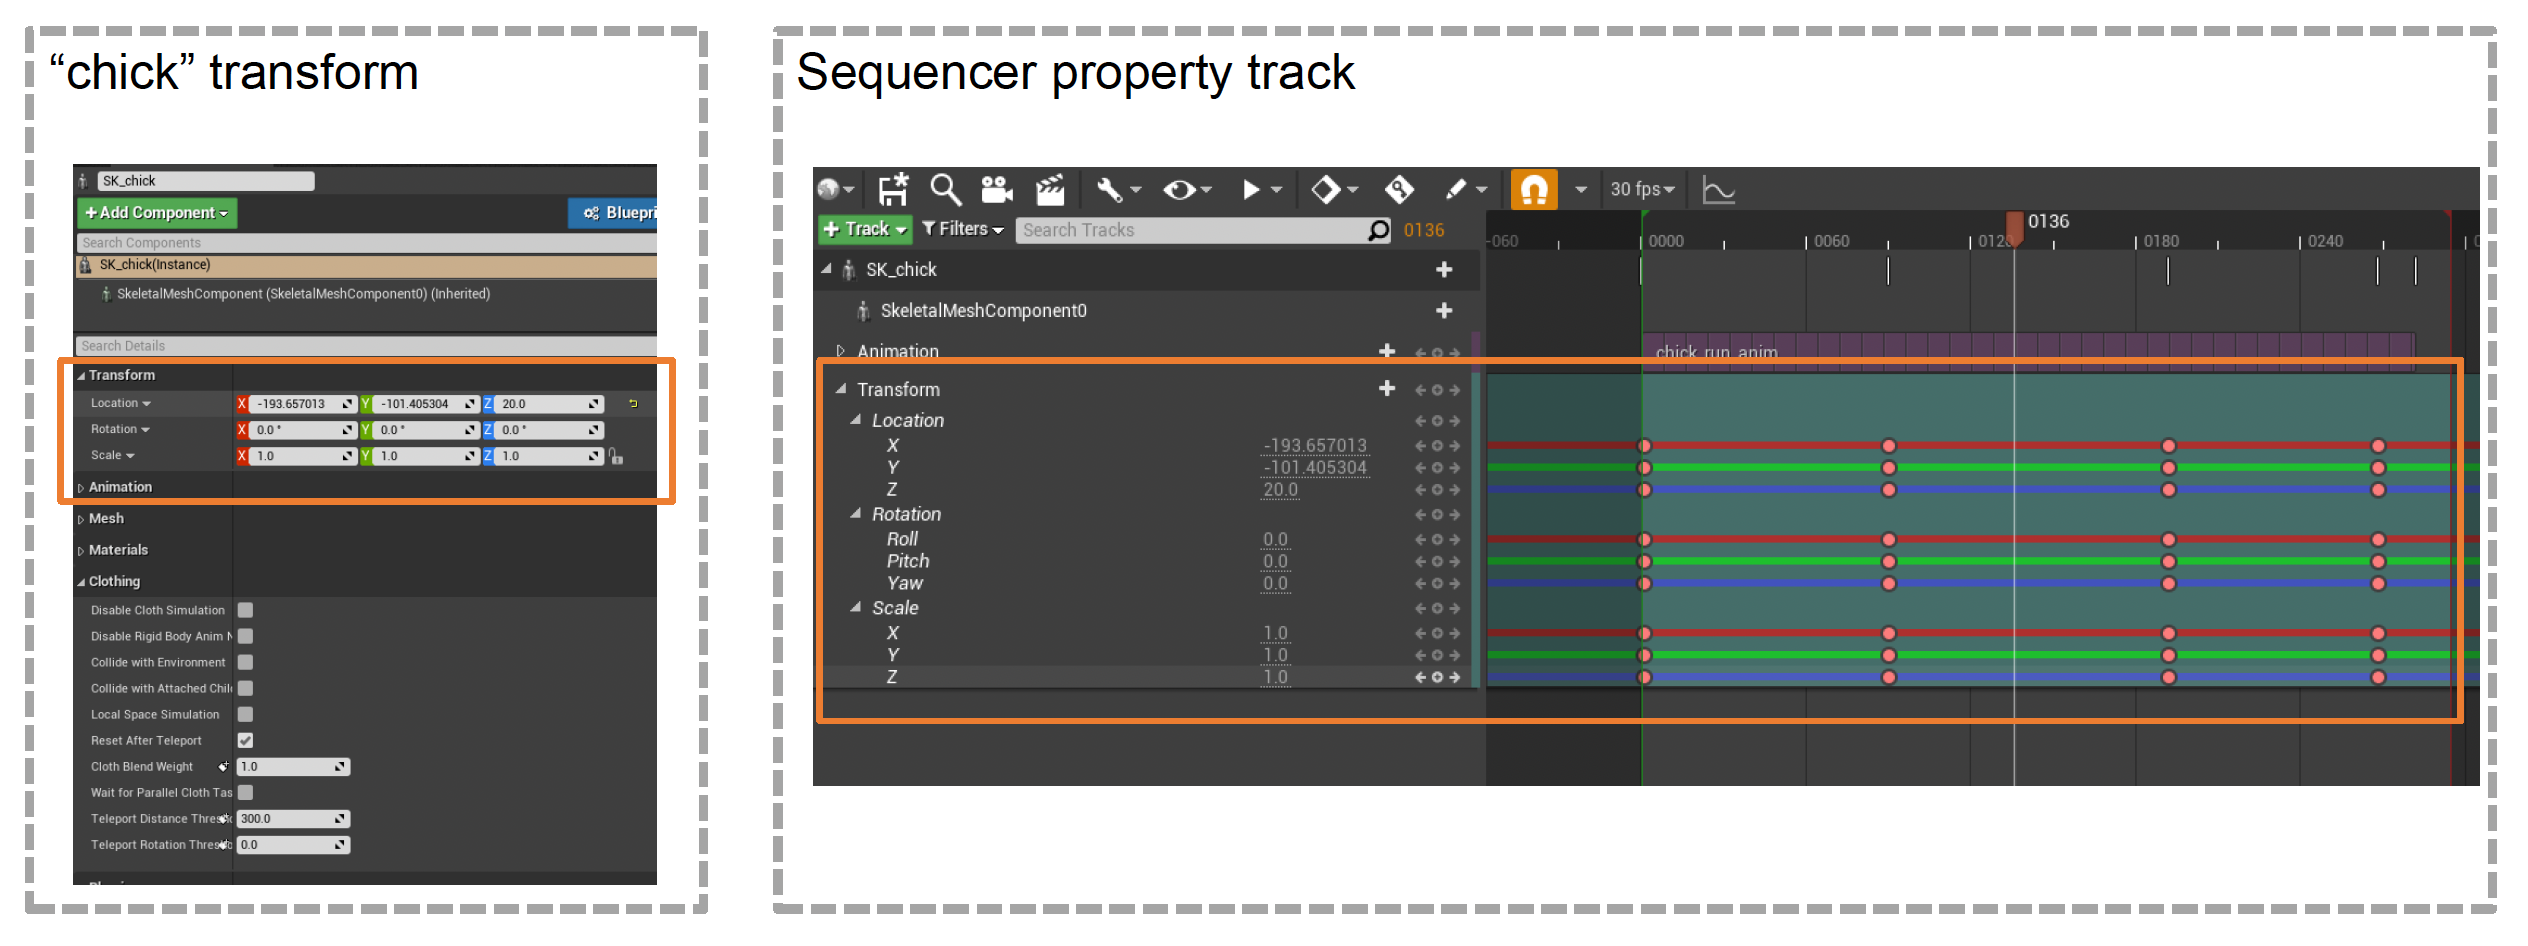Open the Curve Editor icon

1718,189
